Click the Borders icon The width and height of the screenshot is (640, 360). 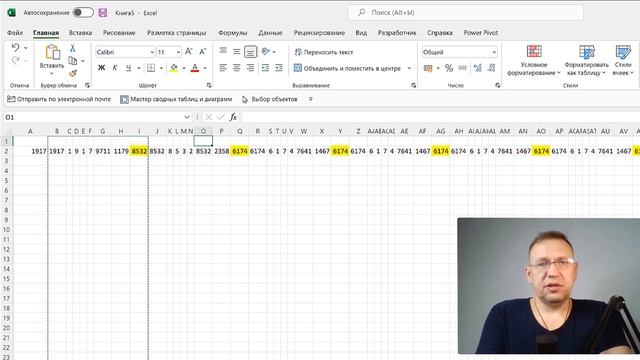[x=151, y=68]
